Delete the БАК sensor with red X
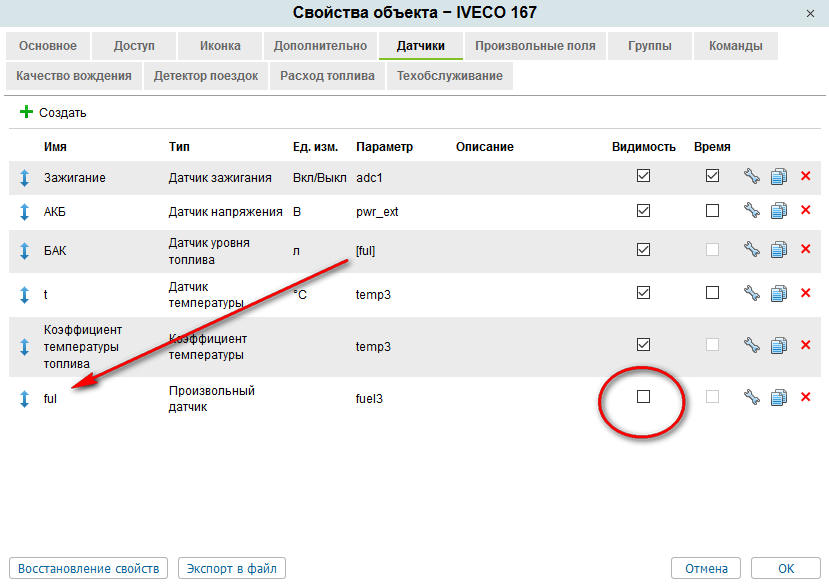Screen dimensions: 829x588 point(806,250)
